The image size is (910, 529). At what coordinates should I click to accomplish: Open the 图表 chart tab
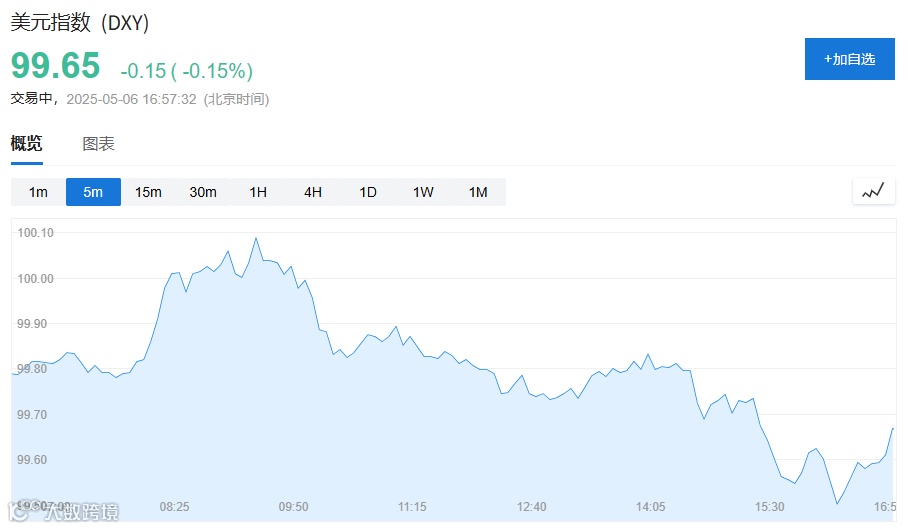(98, 144)
